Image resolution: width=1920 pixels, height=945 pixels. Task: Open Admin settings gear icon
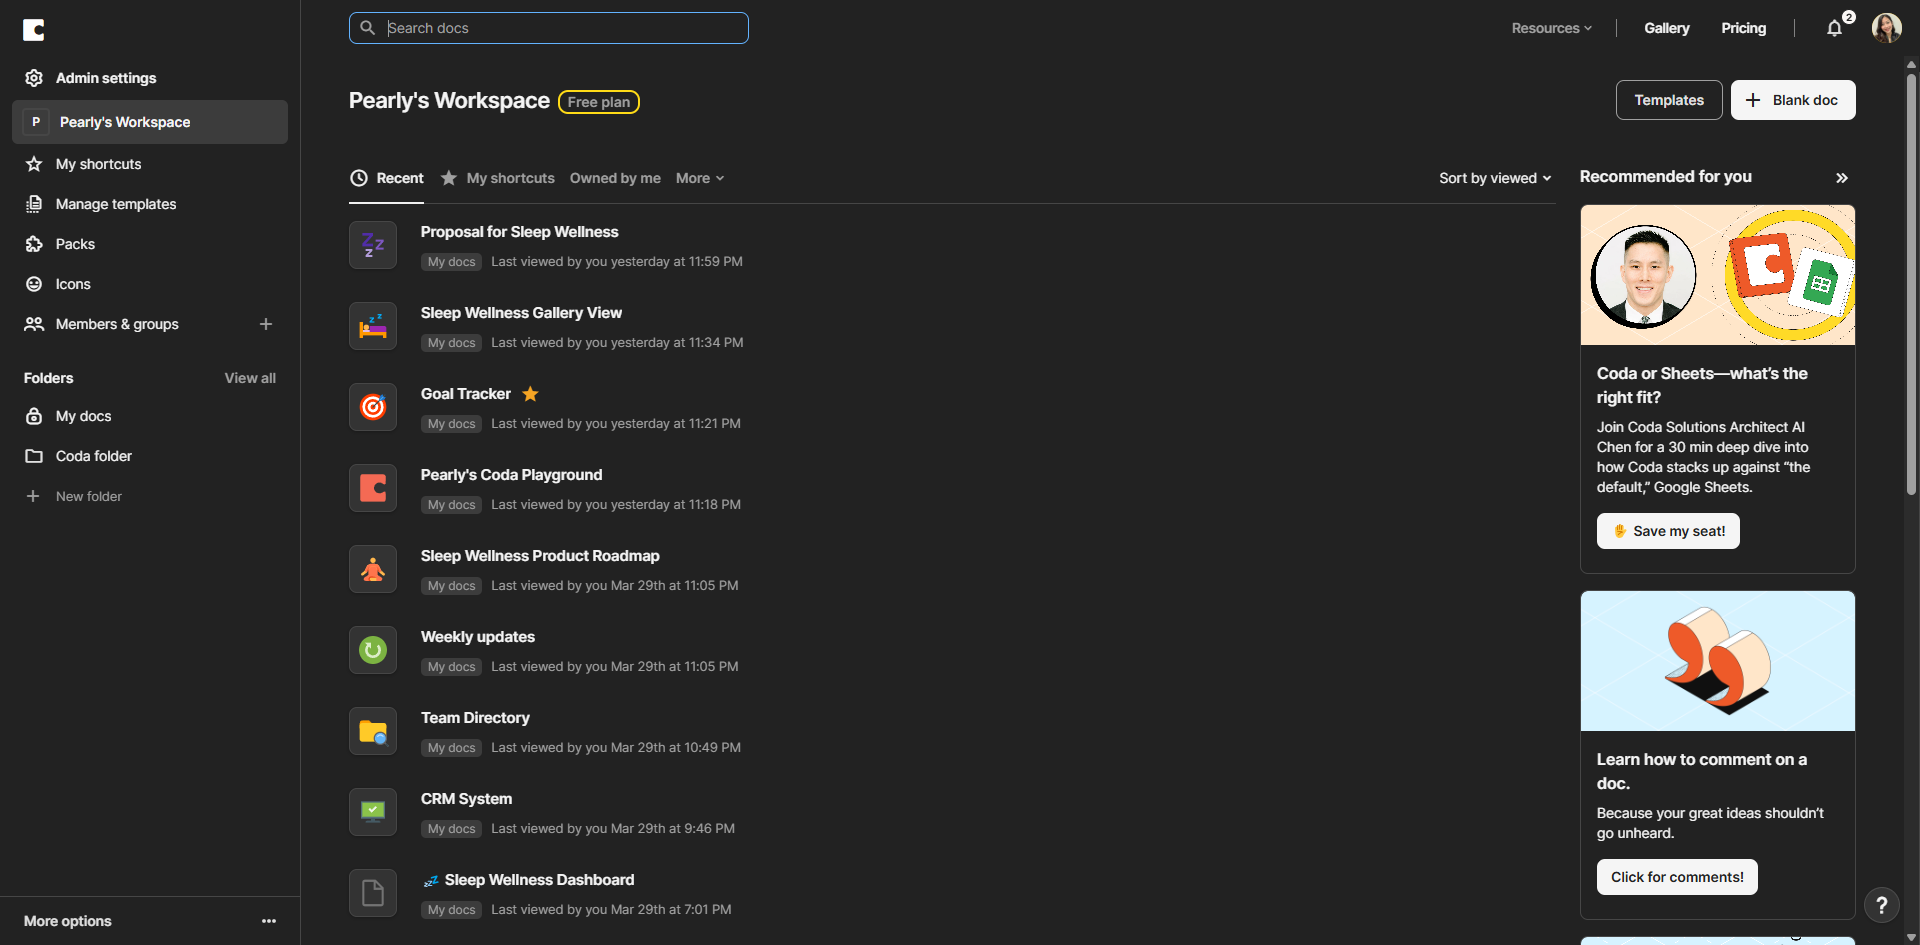[34, 78]
